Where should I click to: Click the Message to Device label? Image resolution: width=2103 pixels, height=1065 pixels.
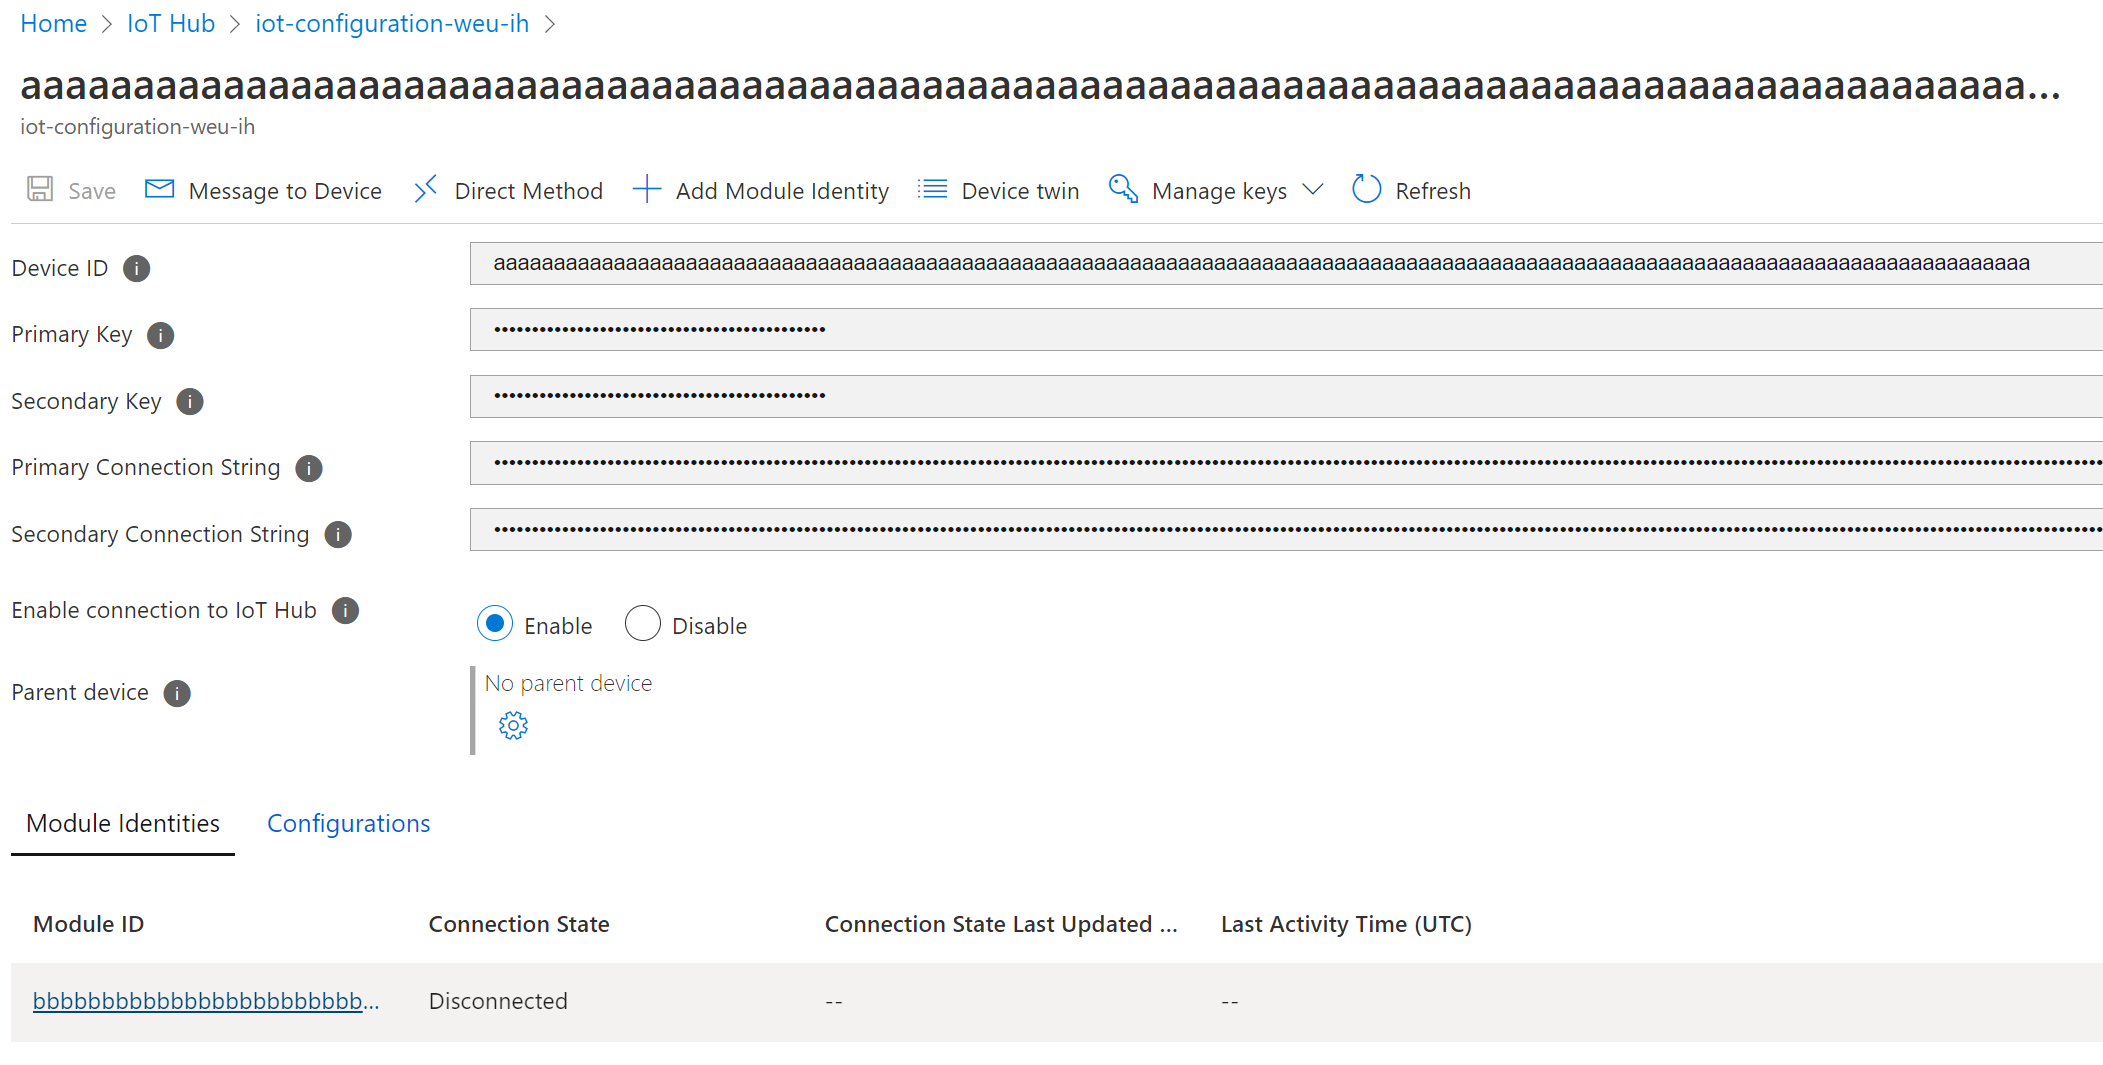[x=285, y=191]
